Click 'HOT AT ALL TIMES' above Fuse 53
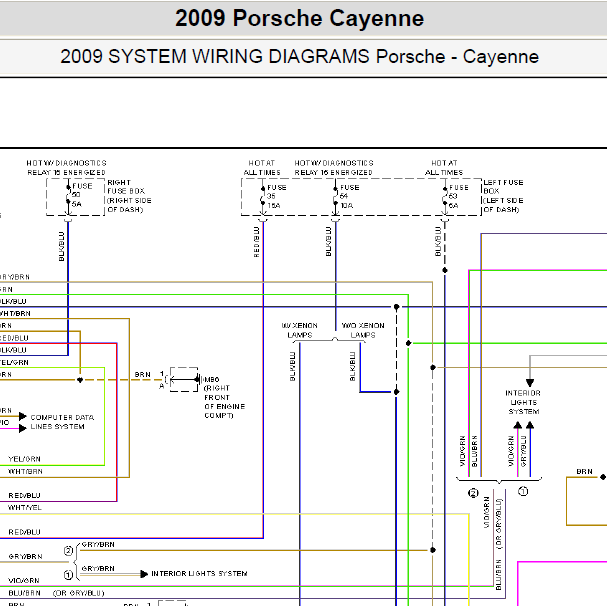607x606 pixels. pos(444,168)
